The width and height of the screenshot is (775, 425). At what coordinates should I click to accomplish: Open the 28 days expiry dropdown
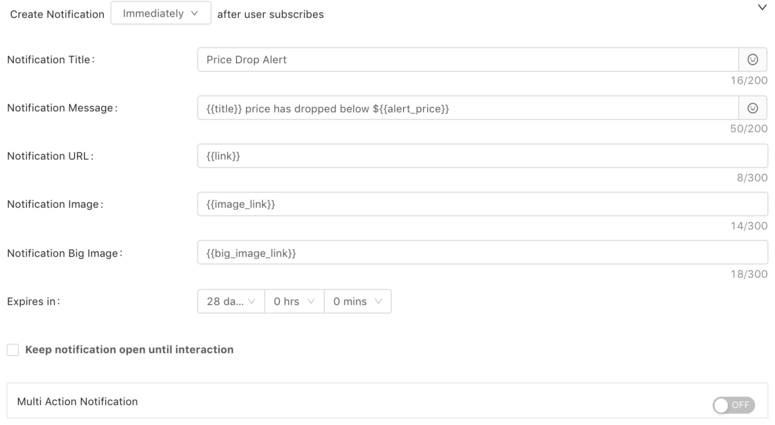click(231, 301)
